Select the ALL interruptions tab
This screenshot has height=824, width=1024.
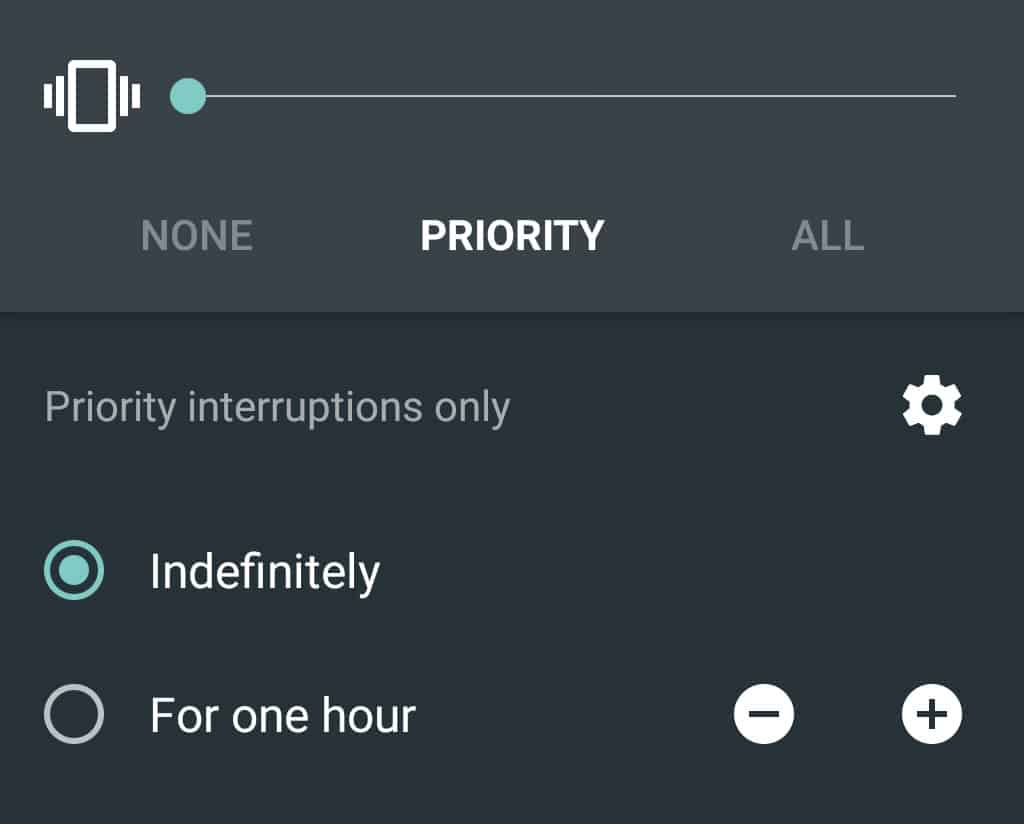point(829,235)
